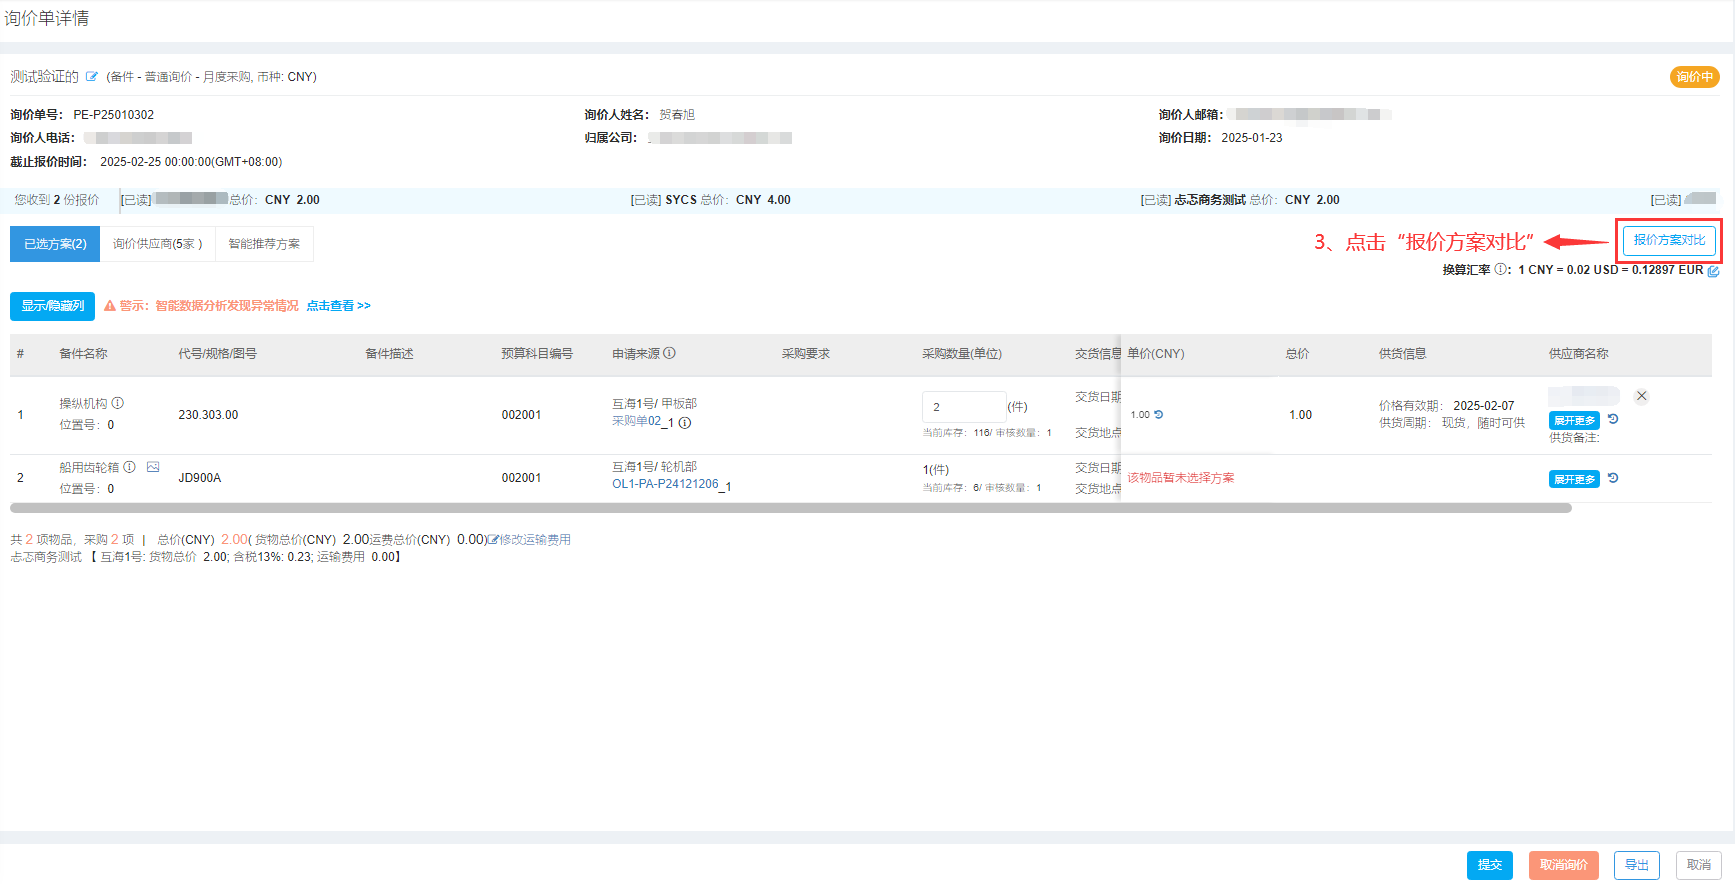Click price validity date 2025-02-07

1483,406
